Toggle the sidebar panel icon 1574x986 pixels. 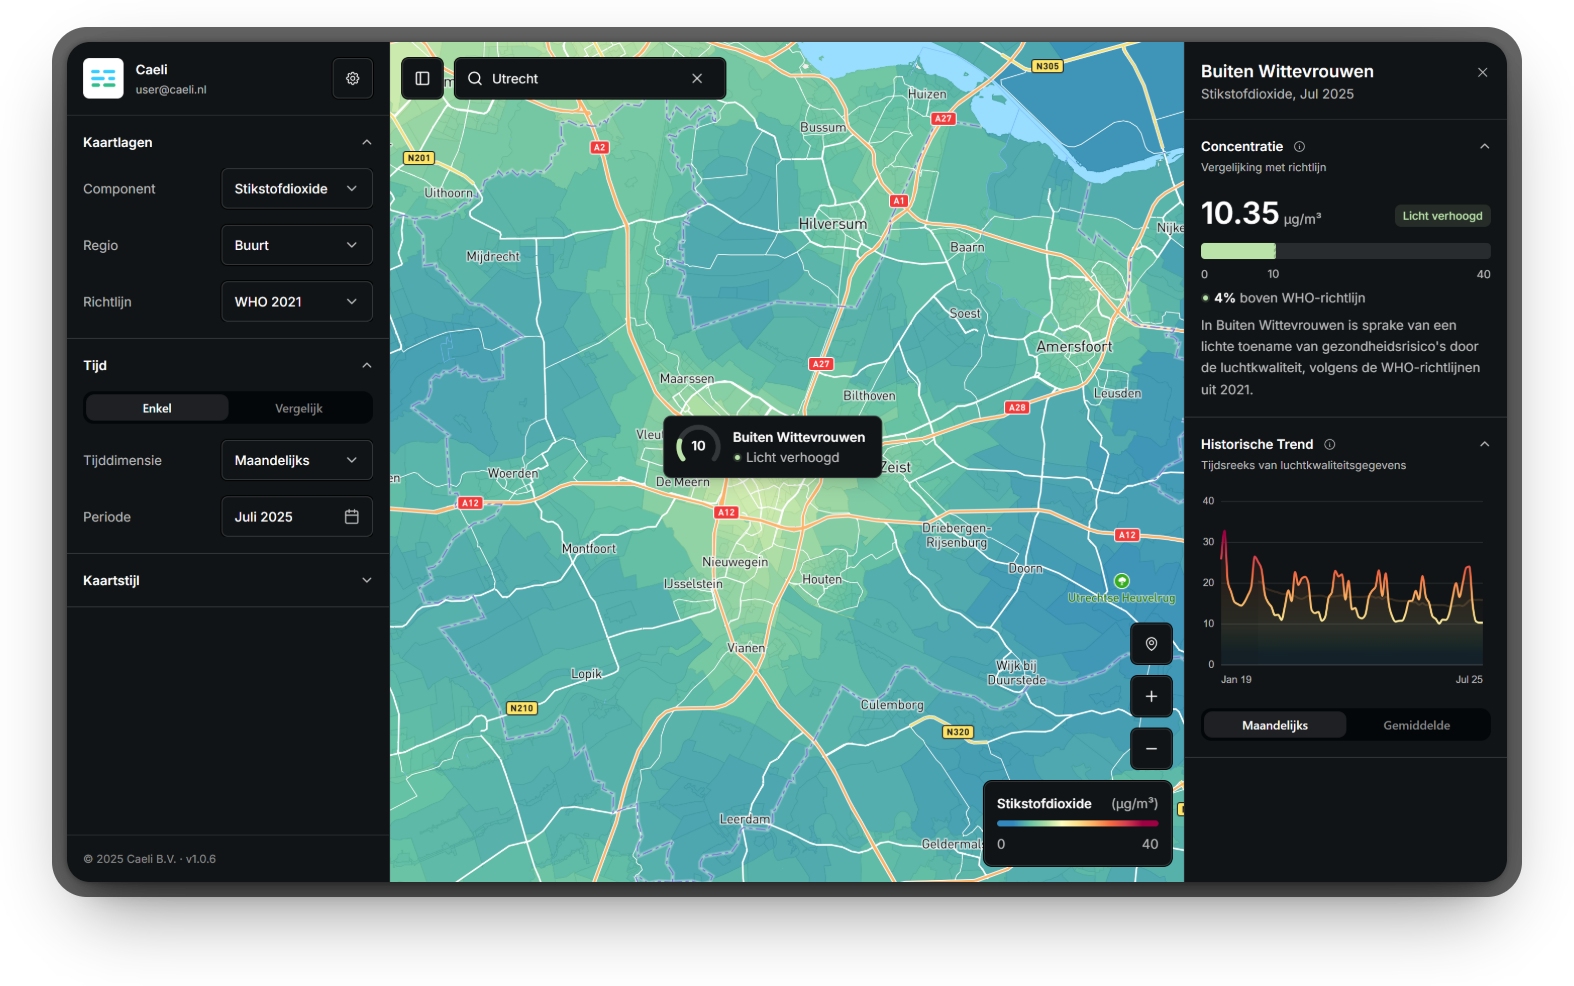point(422,78)
